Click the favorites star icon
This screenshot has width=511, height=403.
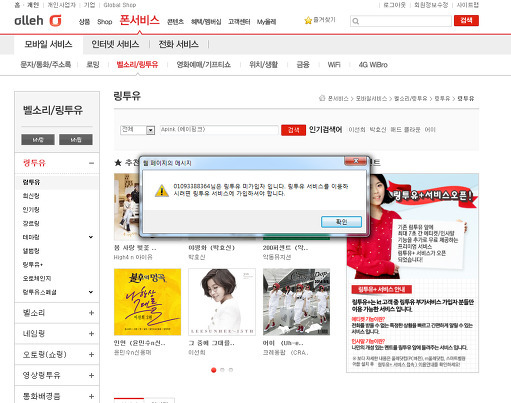pos(308,21)
